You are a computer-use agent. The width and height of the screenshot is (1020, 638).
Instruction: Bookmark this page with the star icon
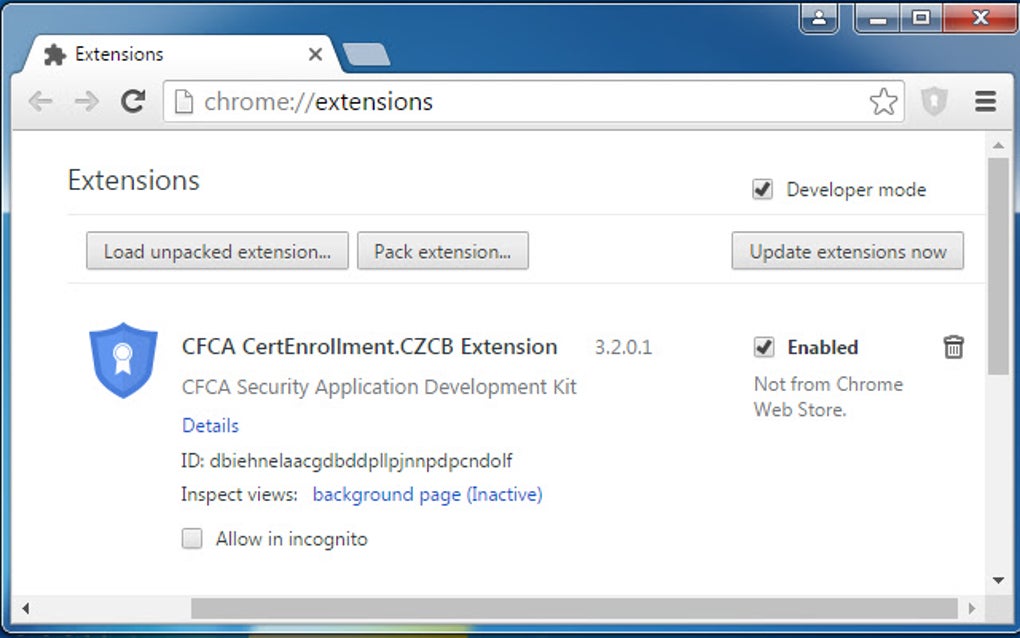coord(884,101)
